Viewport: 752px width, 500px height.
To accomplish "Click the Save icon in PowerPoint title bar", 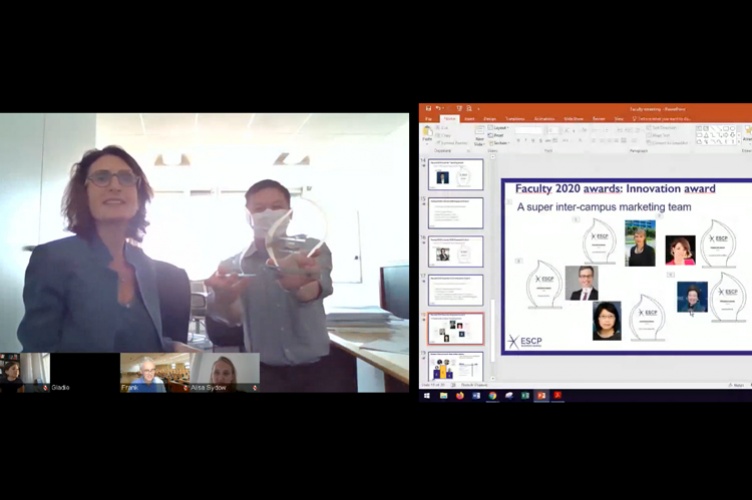I will click(x=428, y=108).
